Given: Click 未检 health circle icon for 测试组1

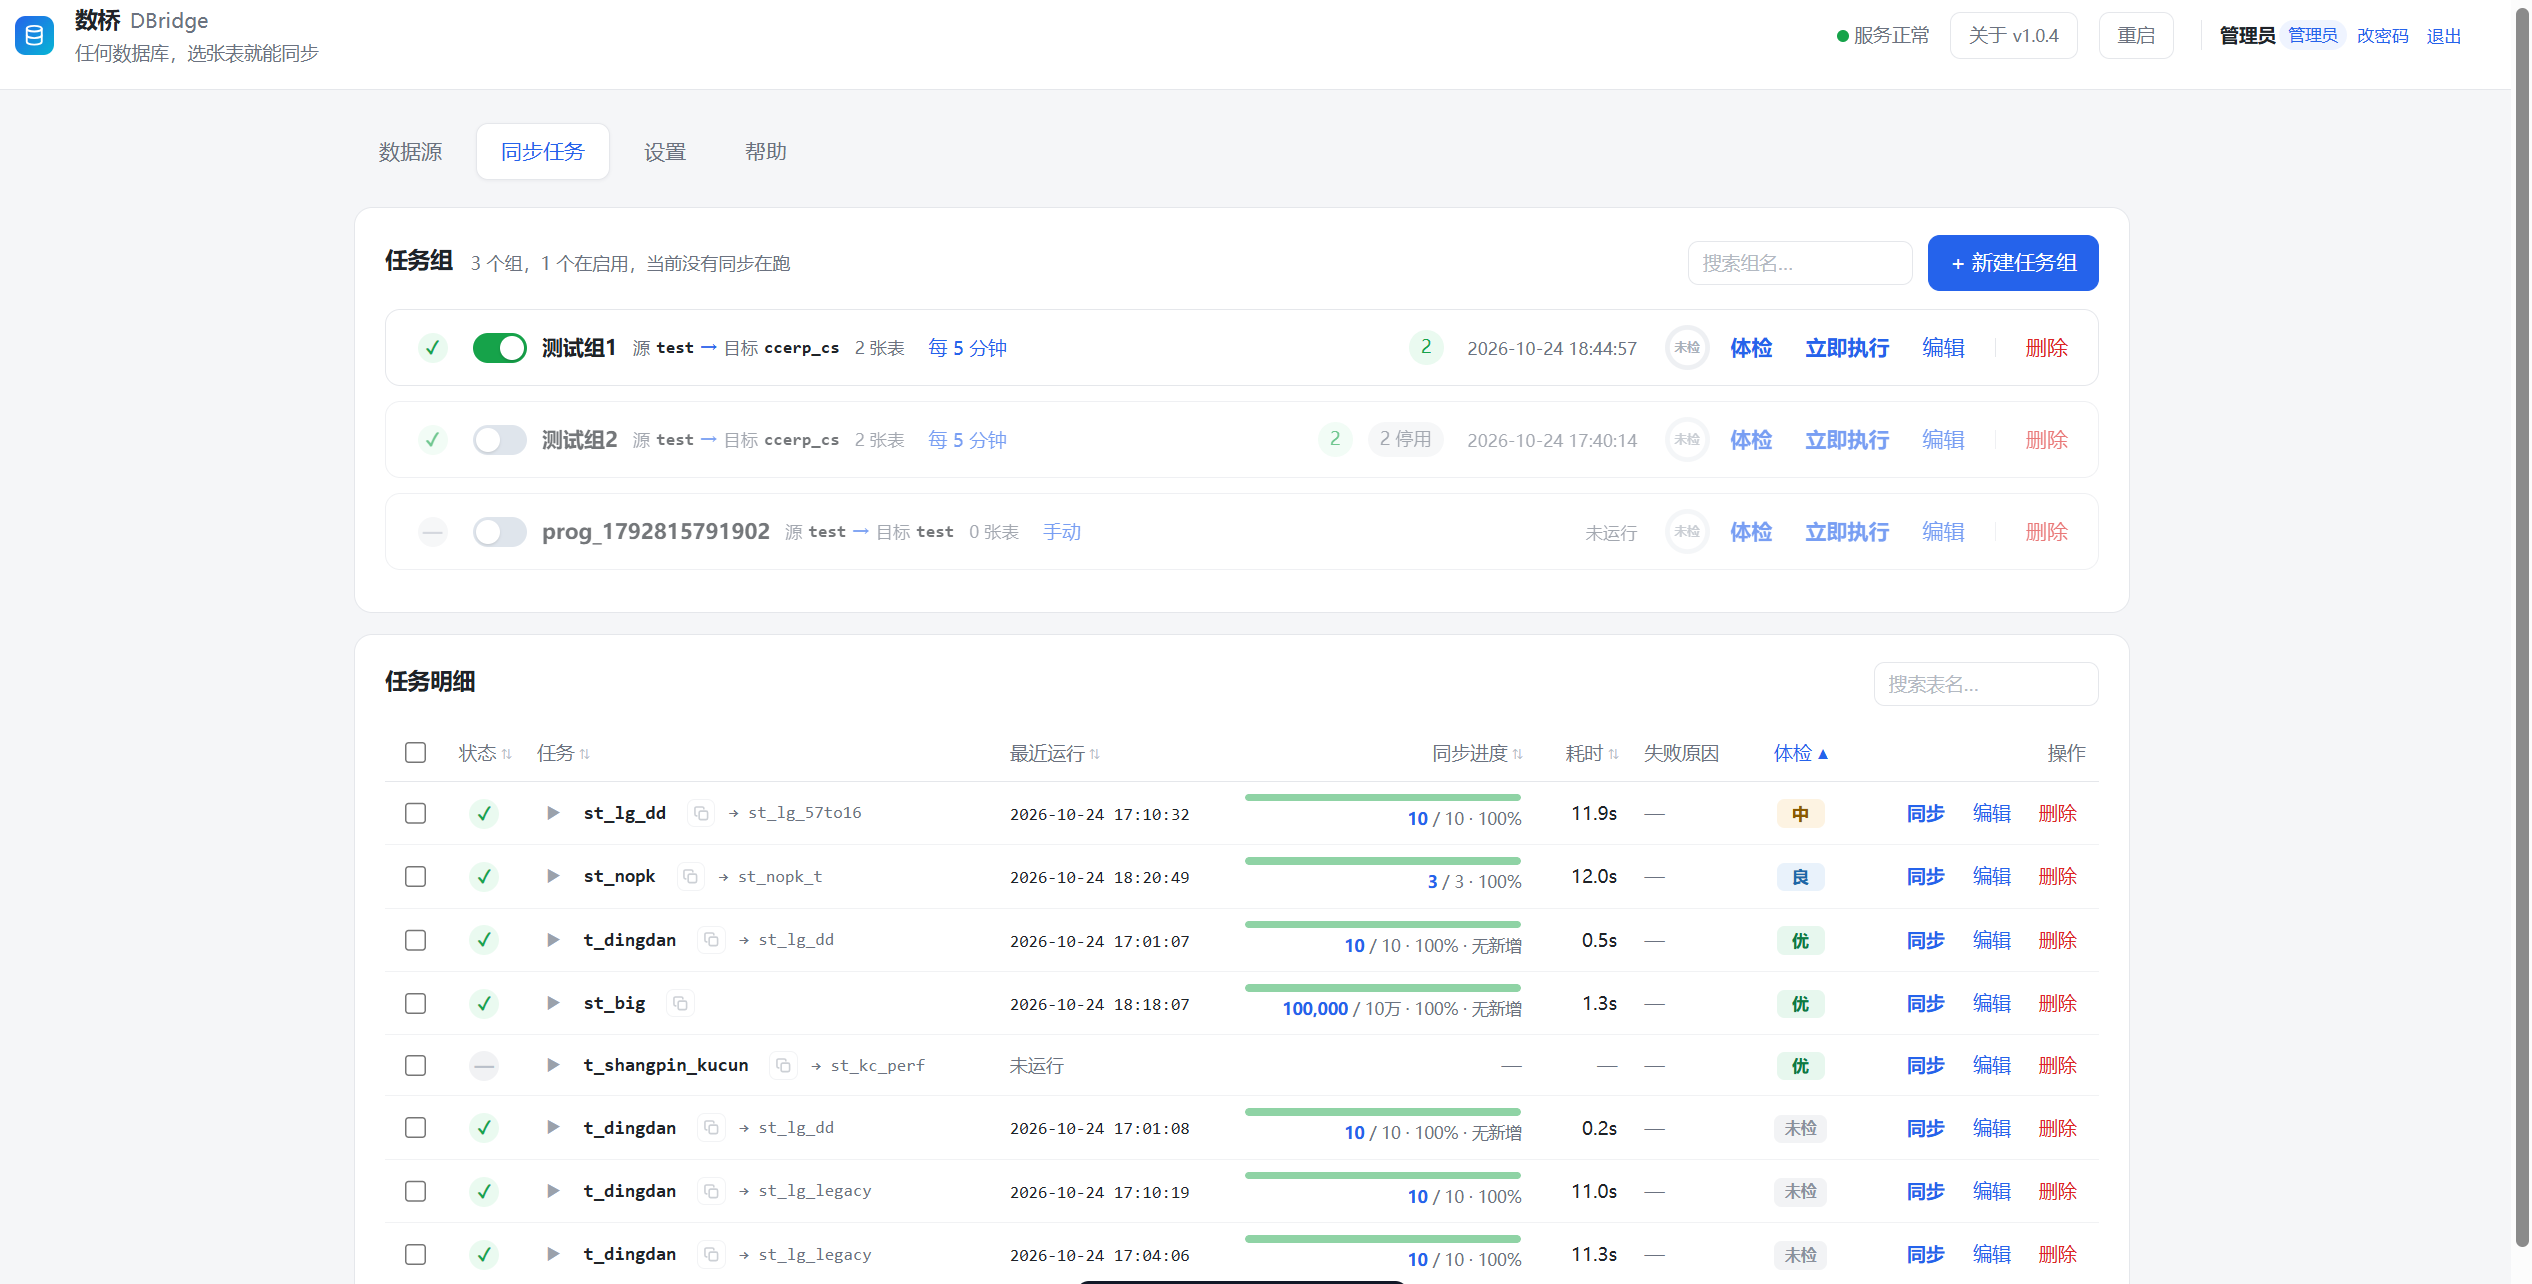Looking at the screenshot, I should (1687, 348).
